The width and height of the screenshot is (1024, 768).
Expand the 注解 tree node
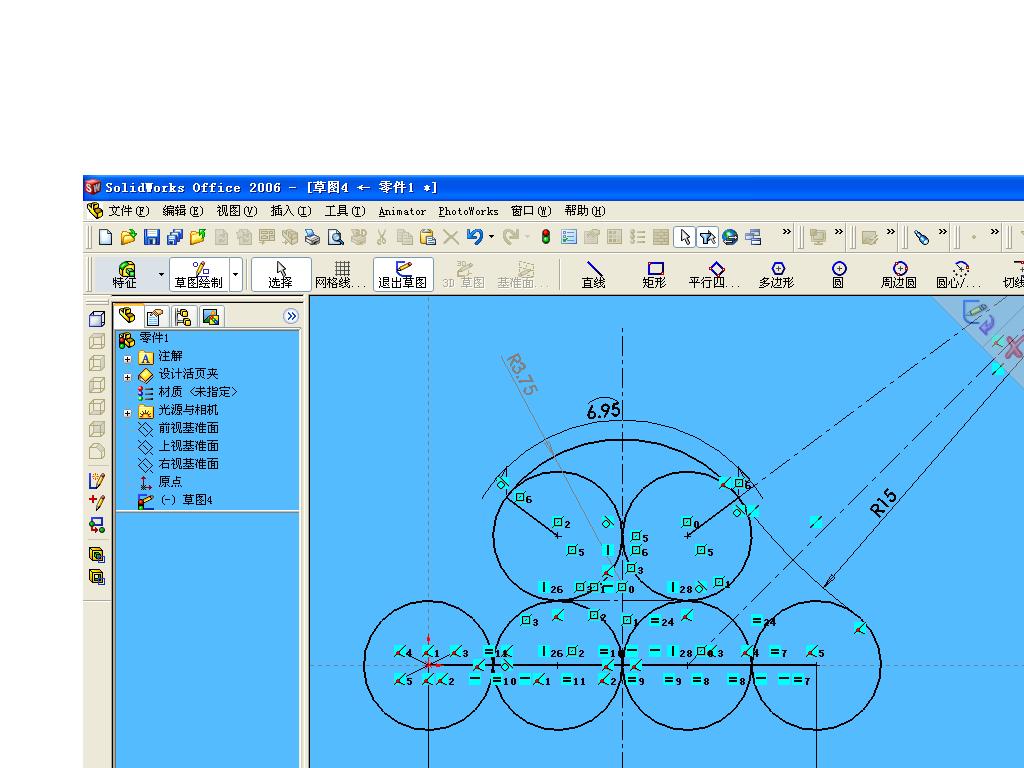[x=127, y=359]
